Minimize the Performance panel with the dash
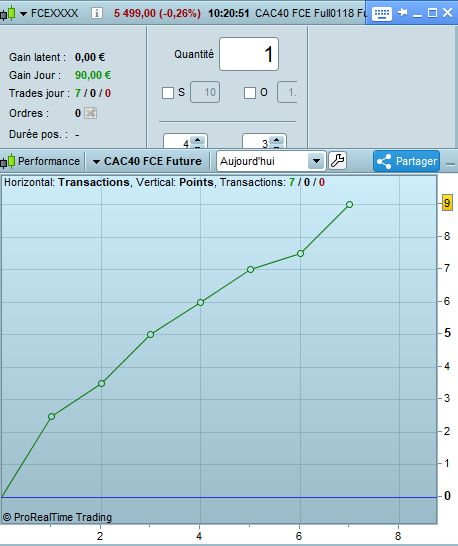The image size is (458, 546). [x=450, y=164]
